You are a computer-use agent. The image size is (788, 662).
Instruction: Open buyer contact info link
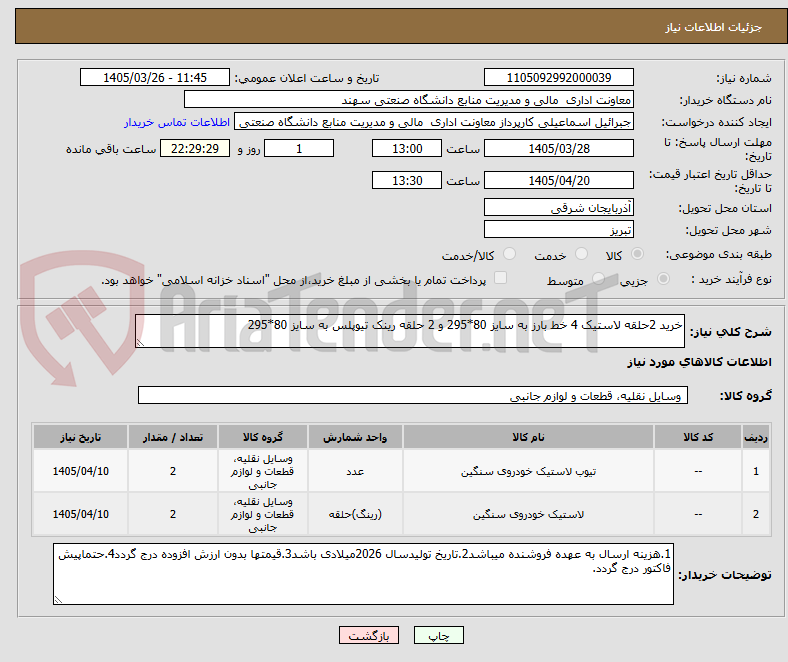177,122
